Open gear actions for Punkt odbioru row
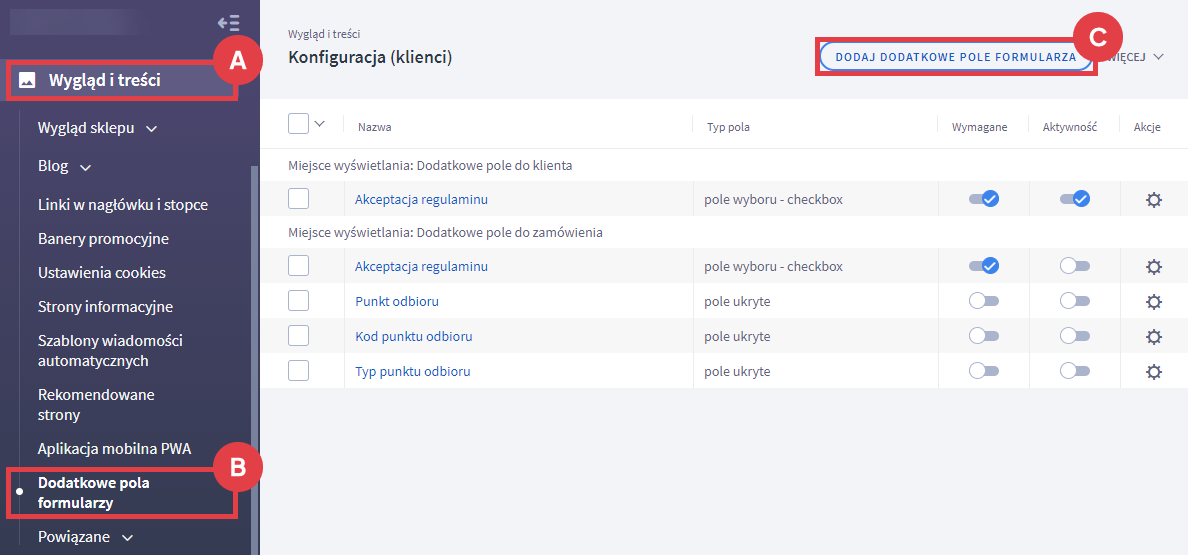Screen dimensions: 1188x555 pyautogui.click(x=1153, y=301)
